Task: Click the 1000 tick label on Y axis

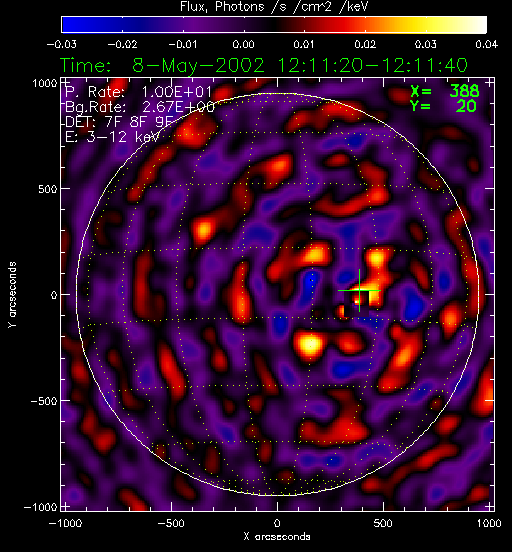Action: click(44, 83)
